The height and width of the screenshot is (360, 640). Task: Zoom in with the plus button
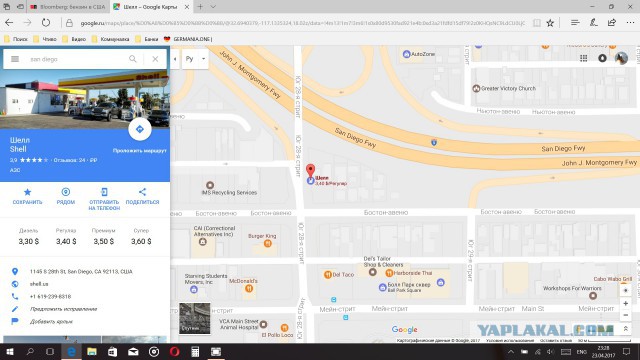(x=625, y=303)
